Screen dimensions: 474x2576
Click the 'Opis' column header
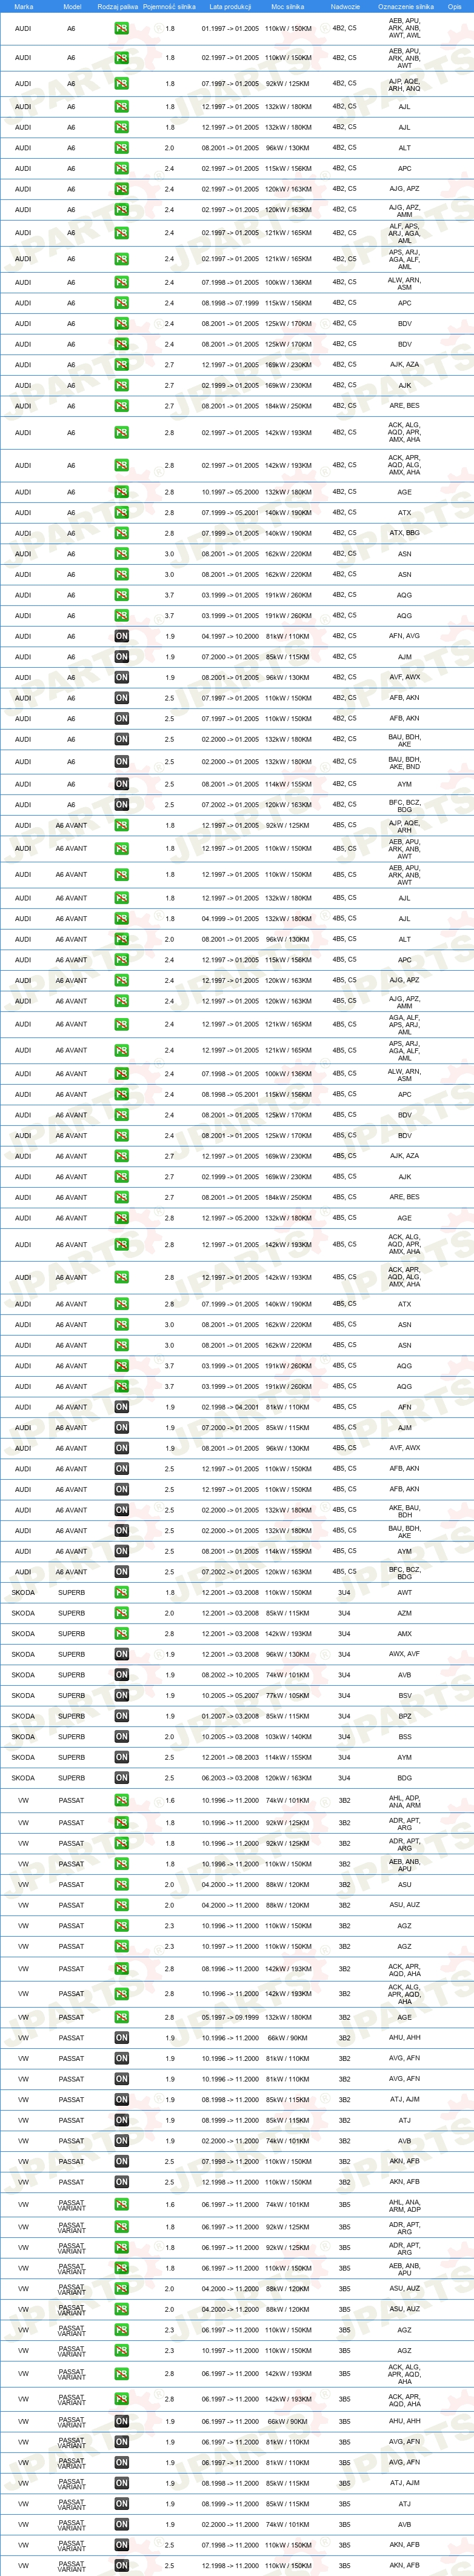(x=455, y=6)
